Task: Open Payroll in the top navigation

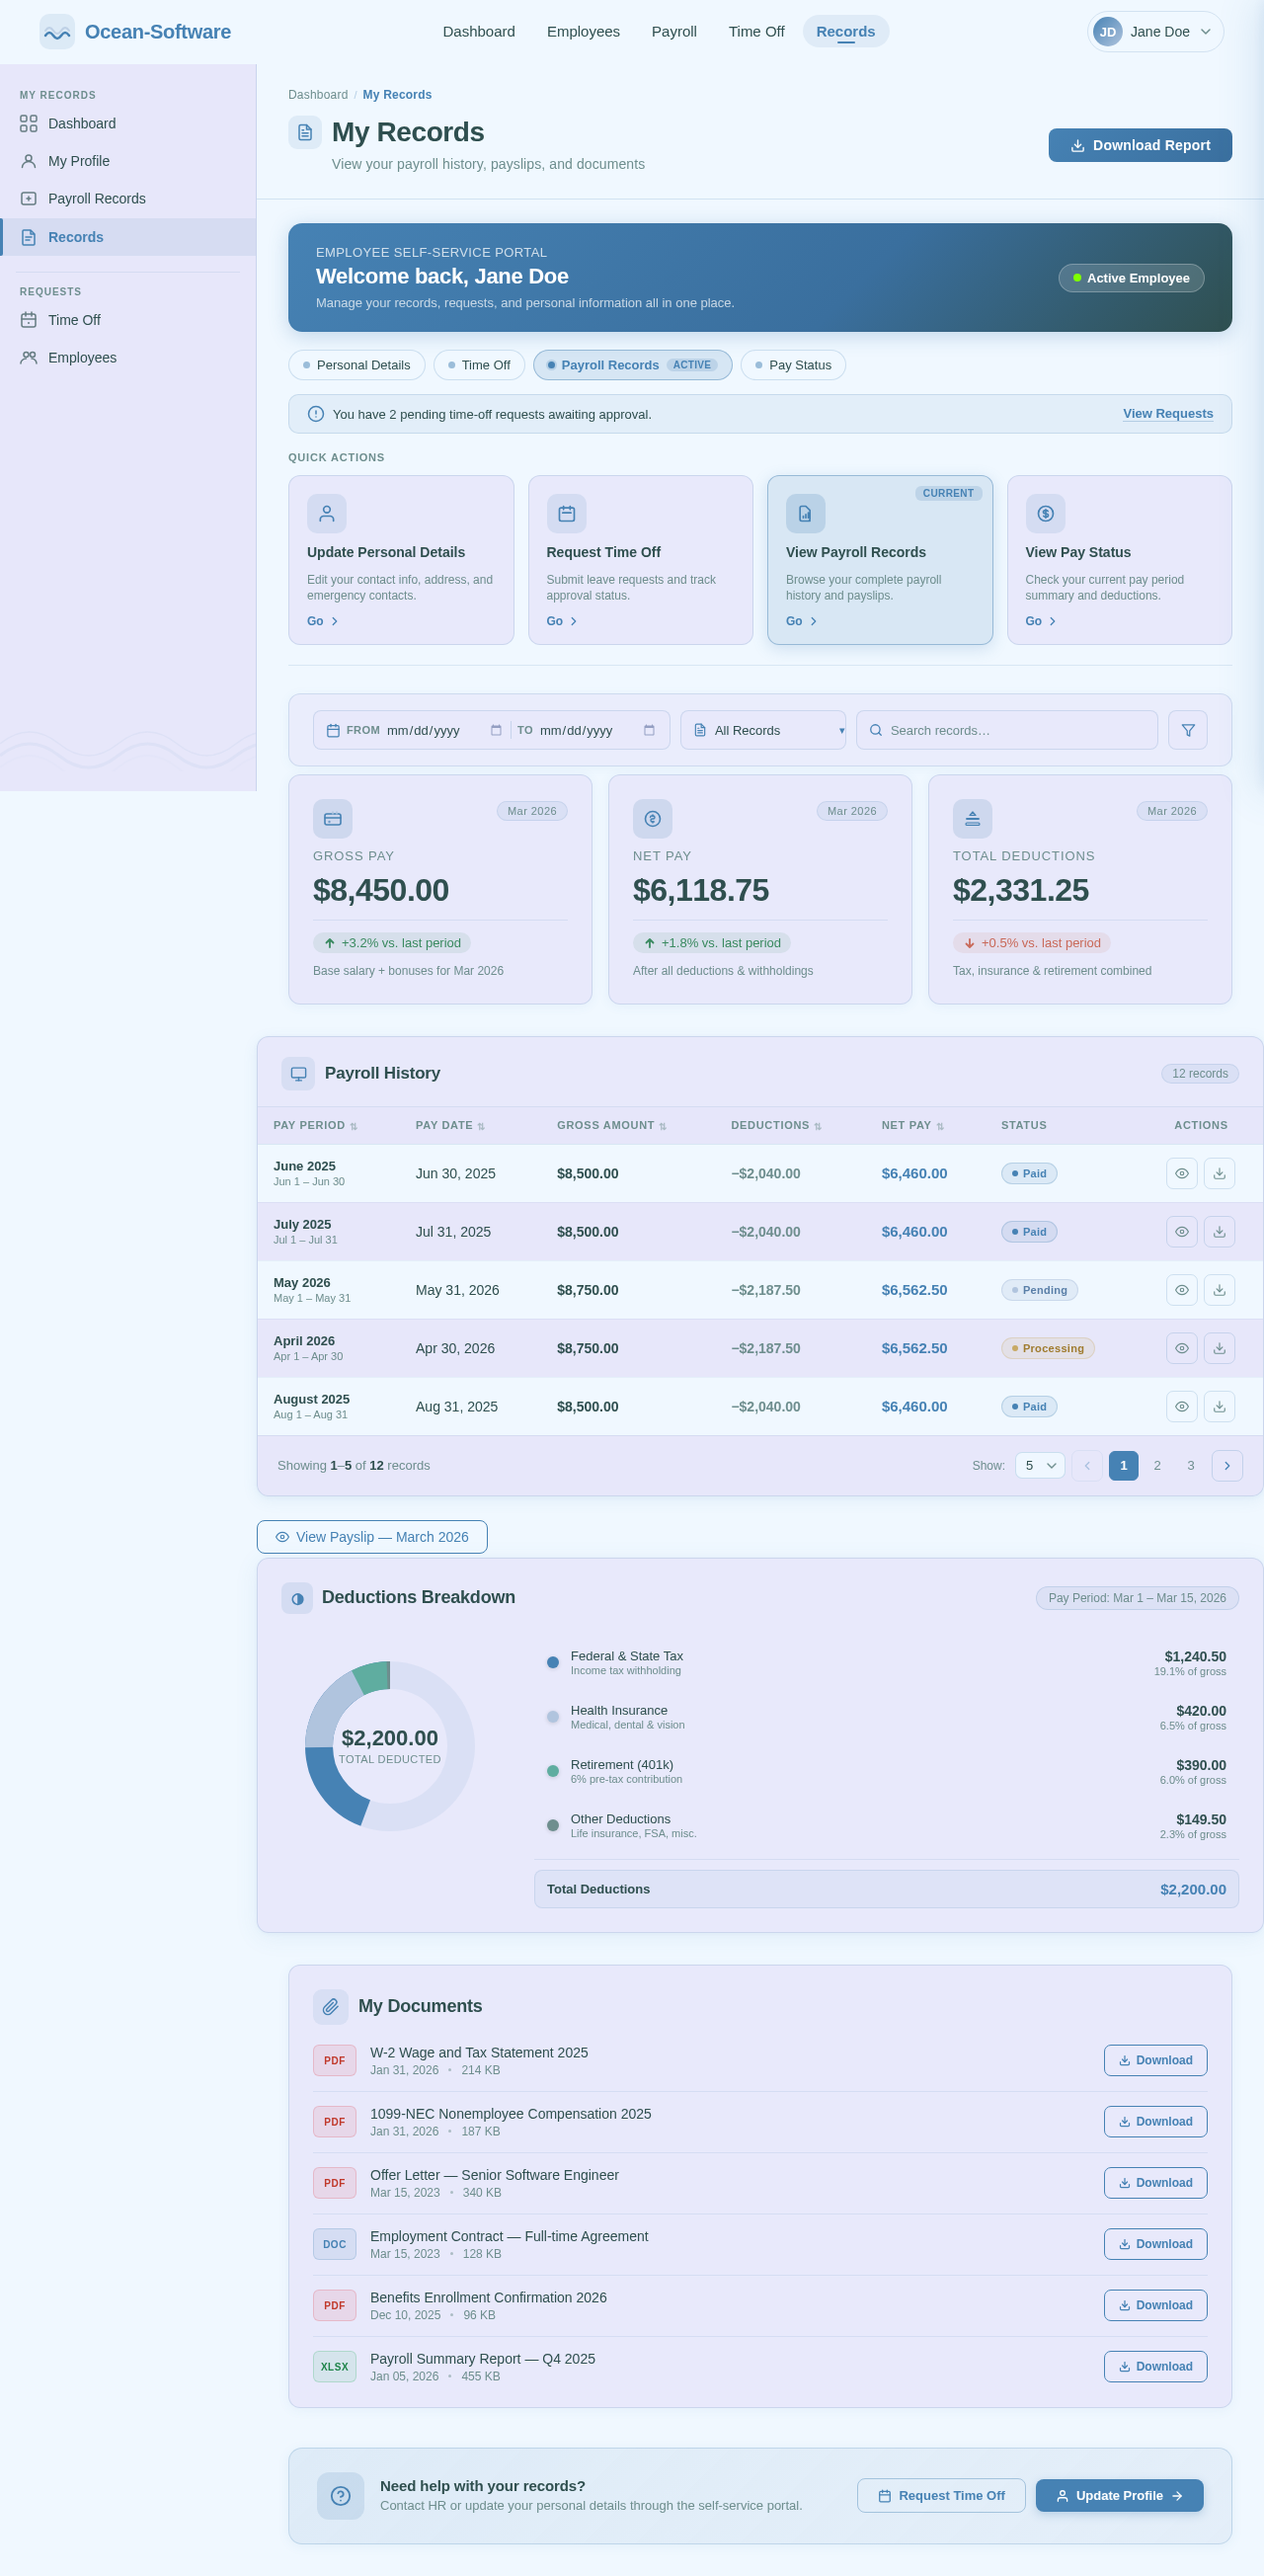Action: click(673, 32)
